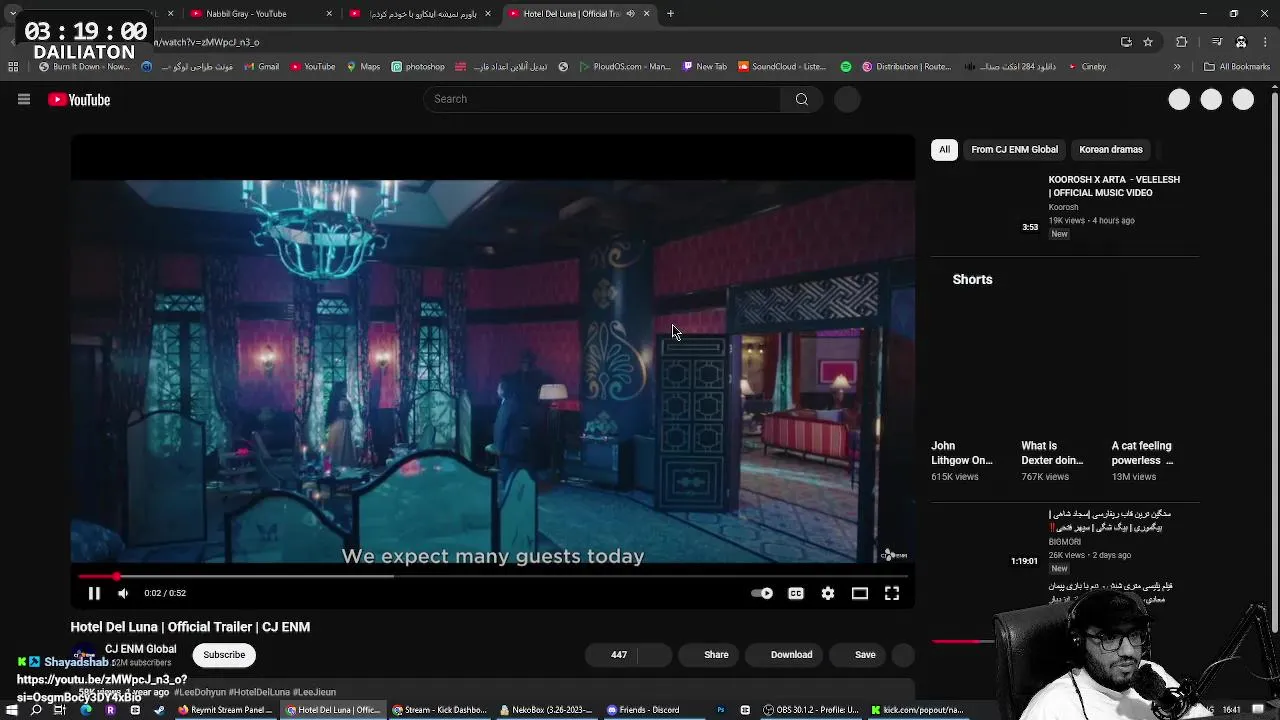This screenshot has height=720, width=1280.
Task: Click the video title Hotel Del Luna
Action: [x=190, y=627]
